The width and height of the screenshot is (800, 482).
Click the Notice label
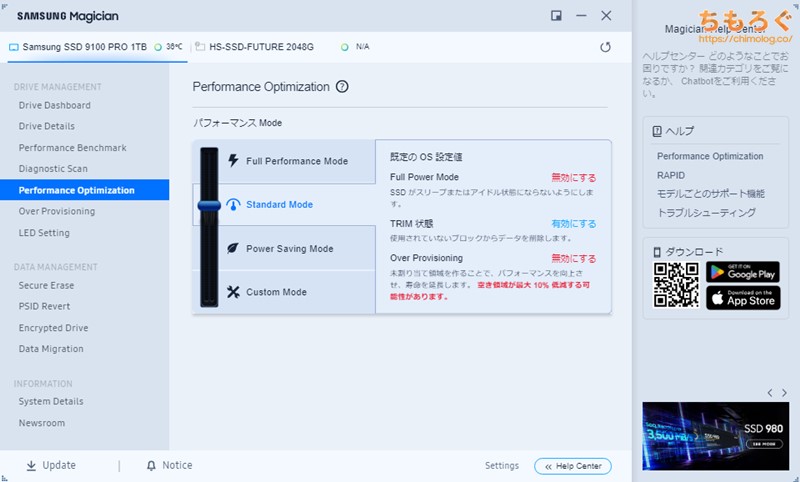coord(177,465)
